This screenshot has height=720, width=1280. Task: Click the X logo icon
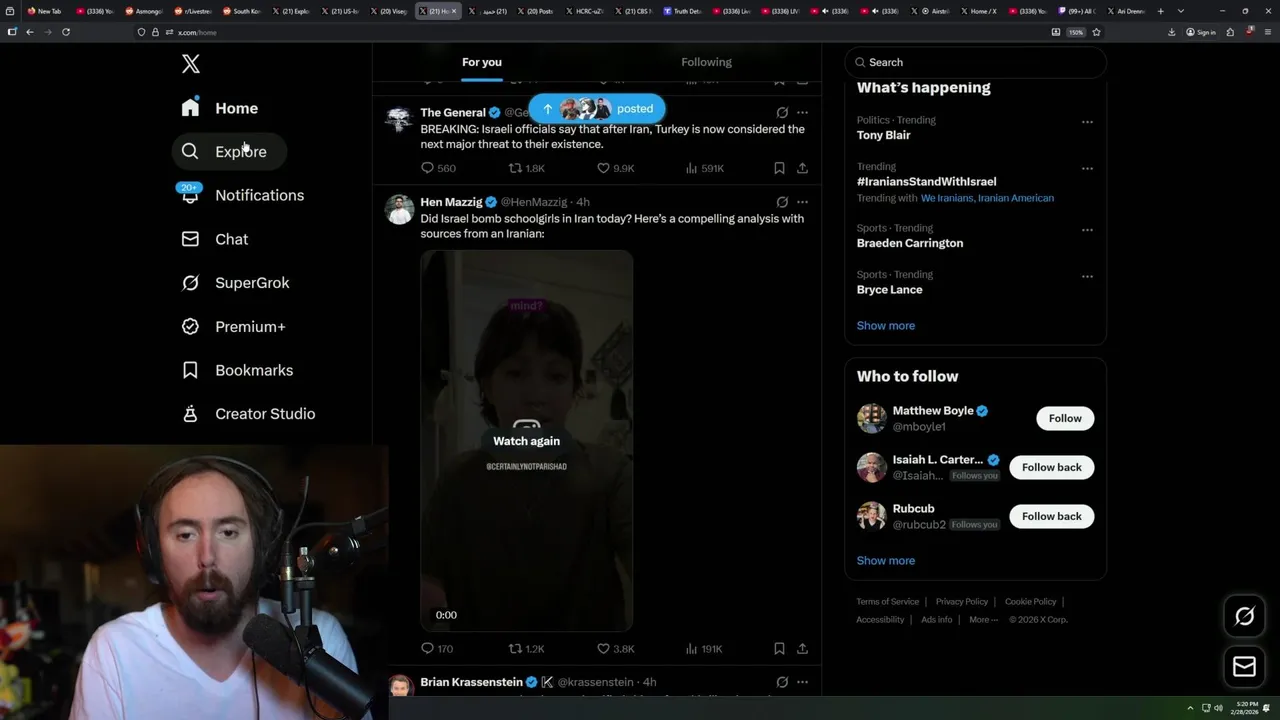pos(191,64)
